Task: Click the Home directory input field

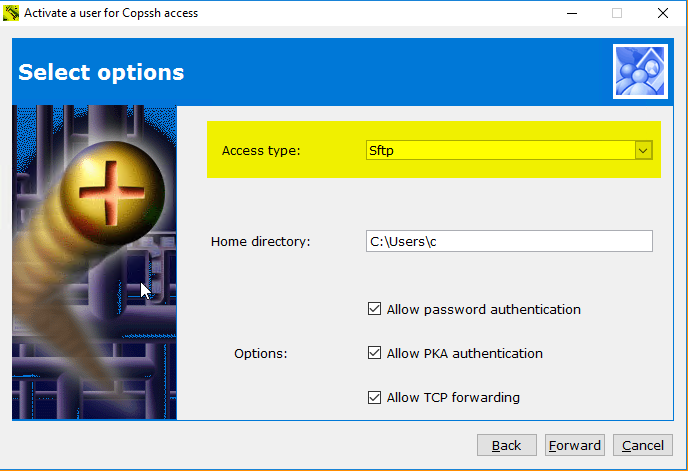Action: tap(509, 241)
